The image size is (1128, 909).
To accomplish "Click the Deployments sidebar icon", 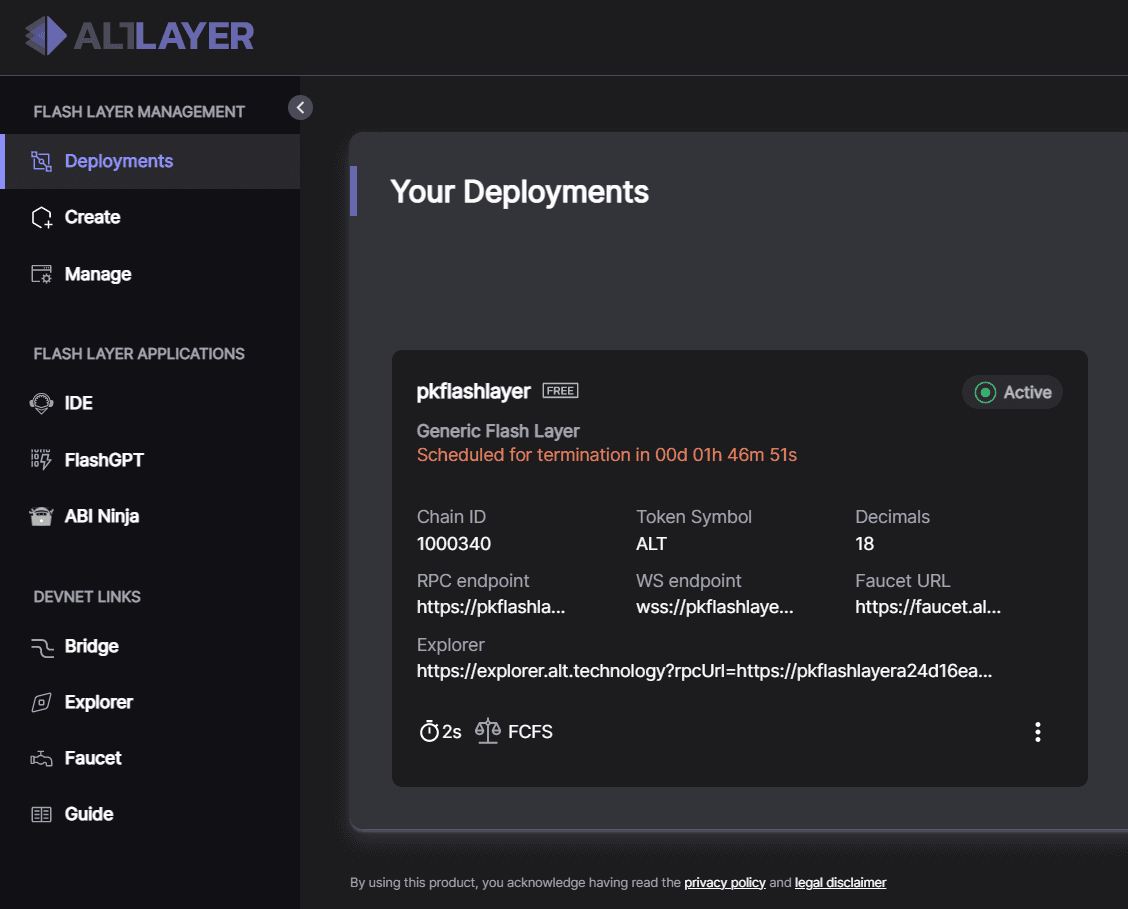I will [42, 161].
